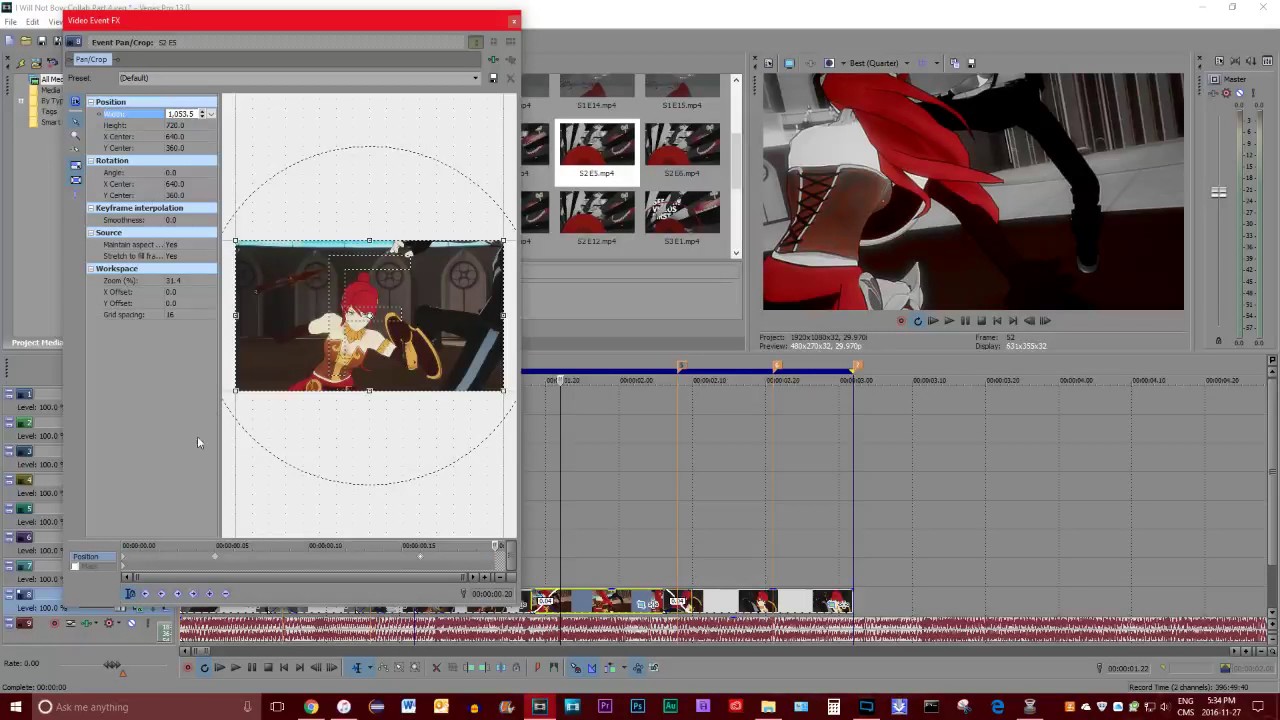
Task: Adjust the playback Rate slider
Action: pos(112,665)
